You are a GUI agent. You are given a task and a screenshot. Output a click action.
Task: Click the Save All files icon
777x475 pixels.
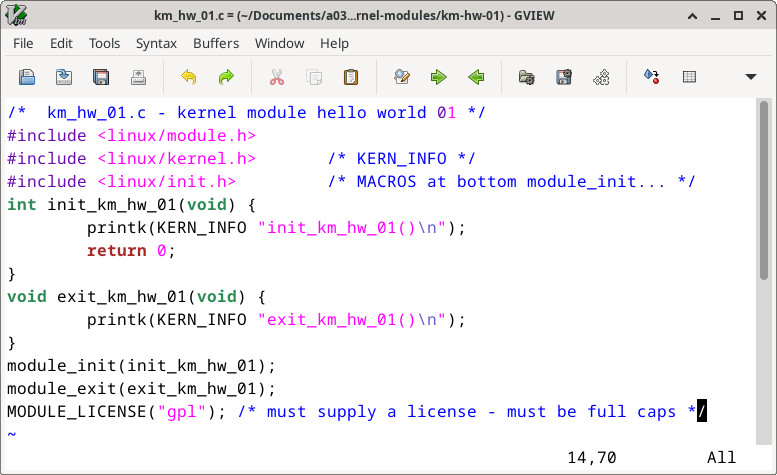tap(101, 77)
